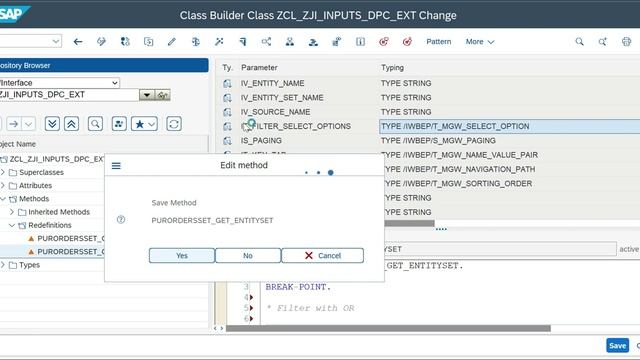Screen dimensions: 640x360
Task: Expand the Attributes folder
Action: (x=3, y=185)
